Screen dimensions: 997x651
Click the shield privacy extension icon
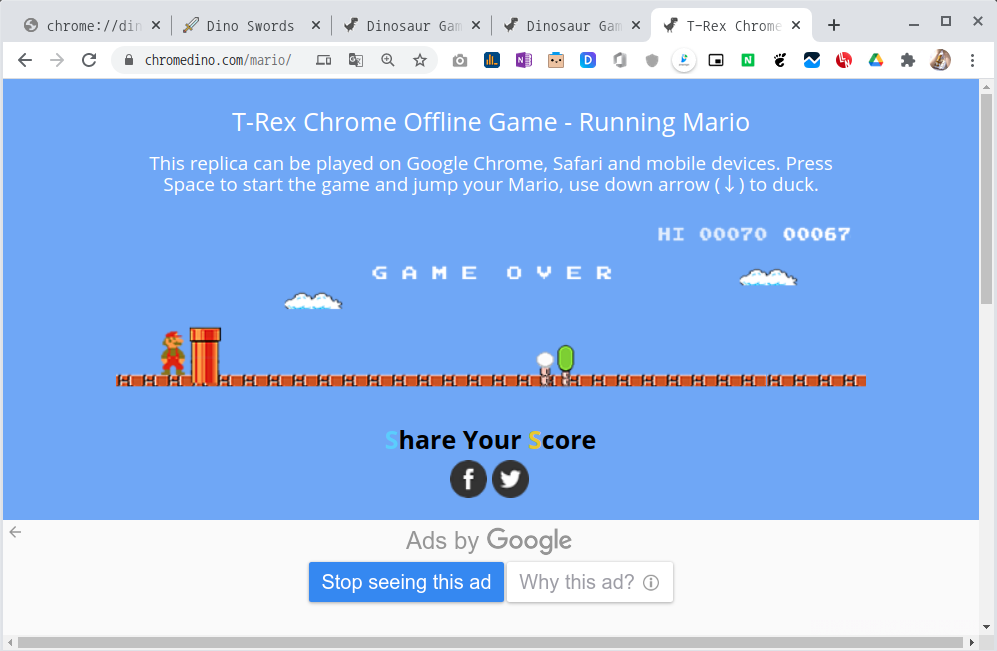point(651,60)
